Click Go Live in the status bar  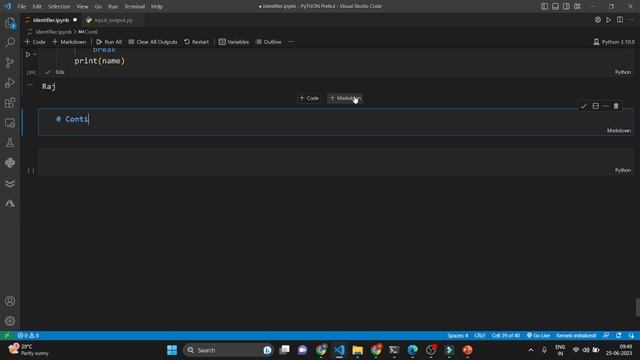click(538, 335)
